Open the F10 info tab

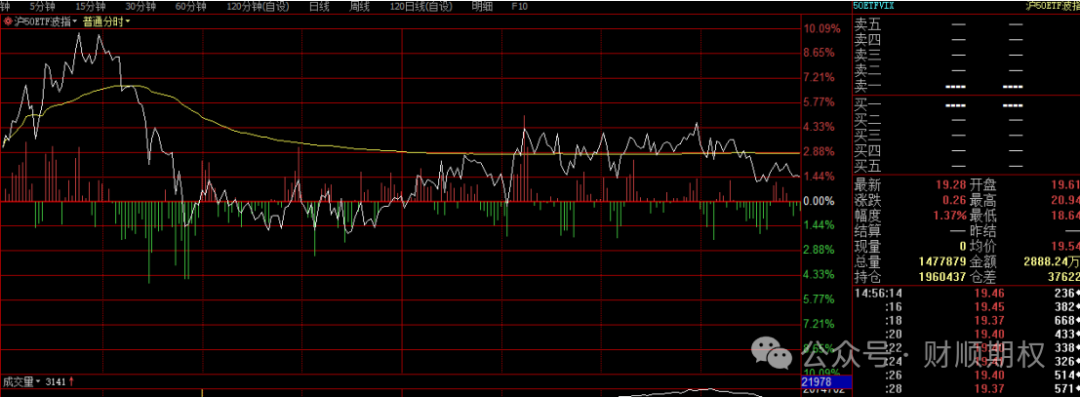point(520,6)
